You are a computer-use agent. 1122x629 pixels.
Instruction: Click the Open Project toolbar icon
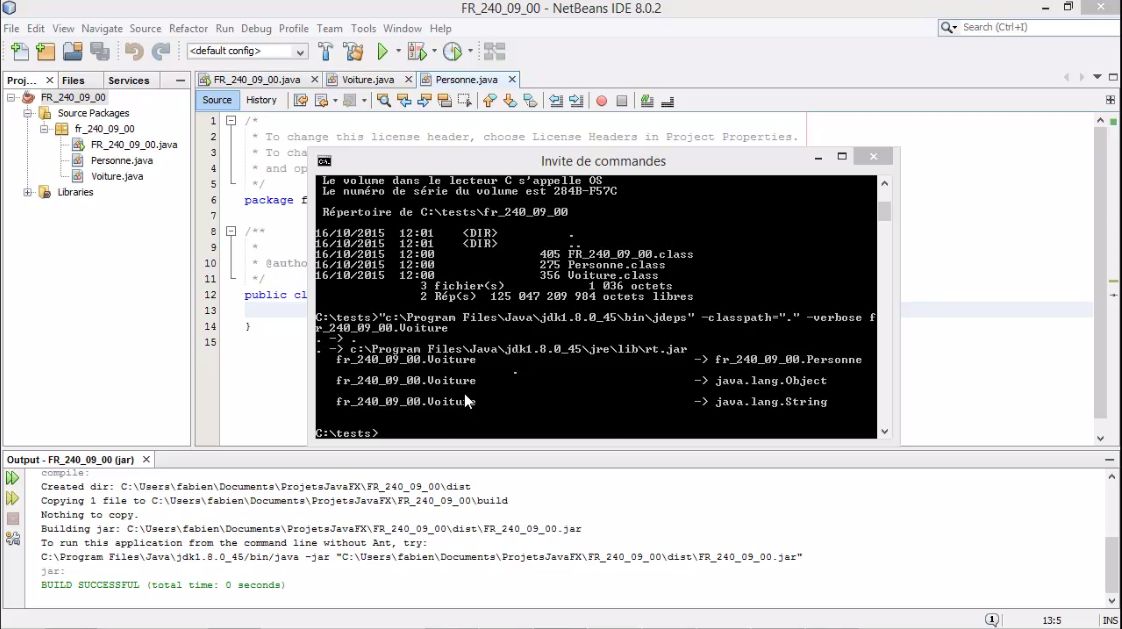point(72,51)
